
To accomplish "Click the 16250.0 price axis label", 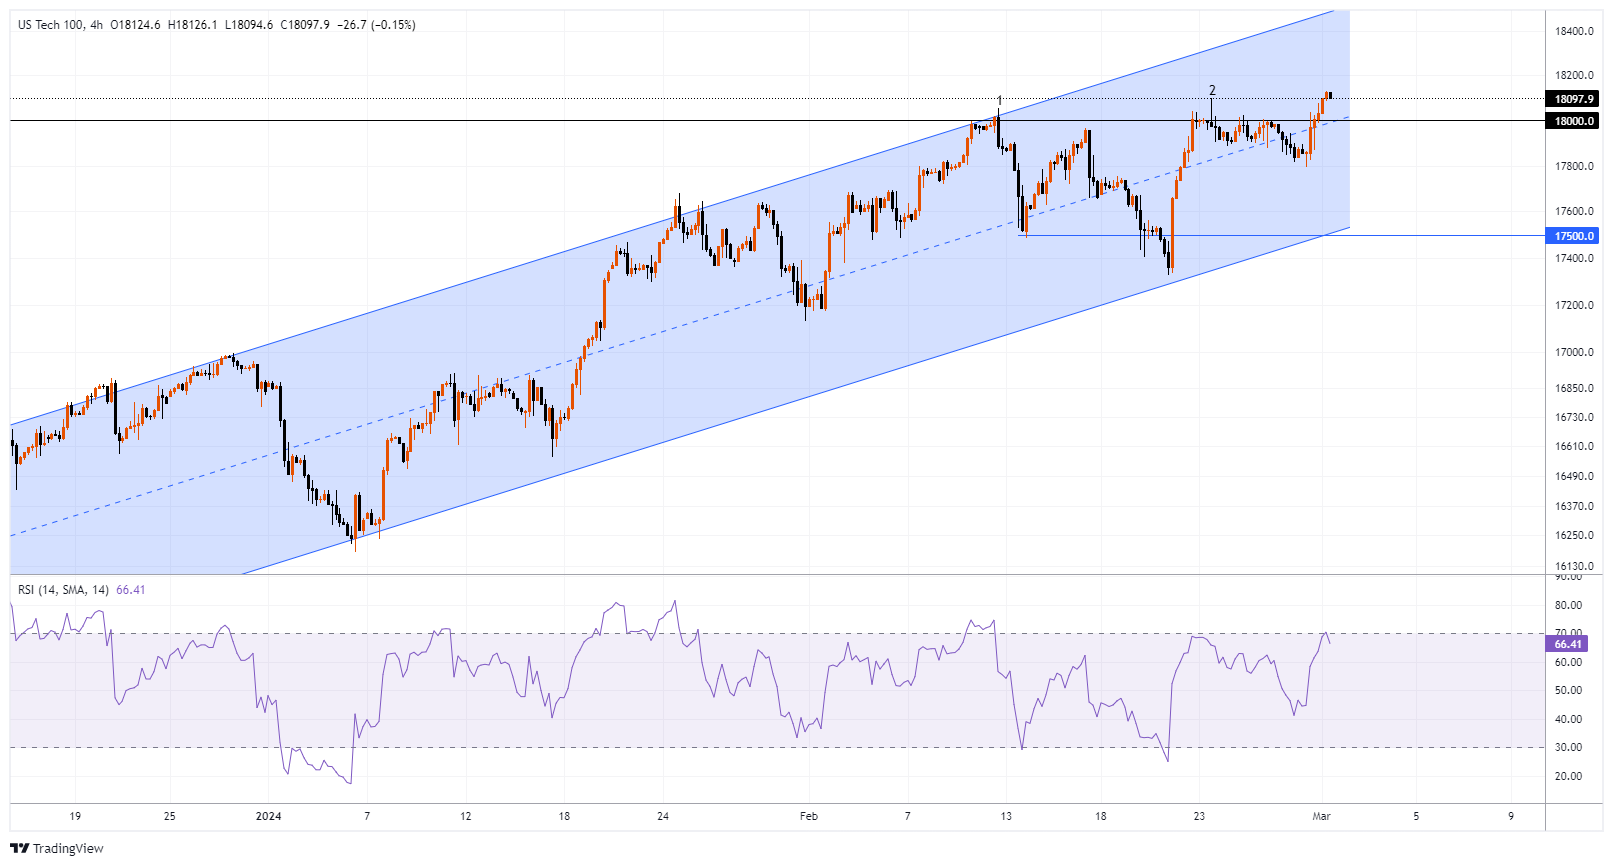I will click(1574, 535).
